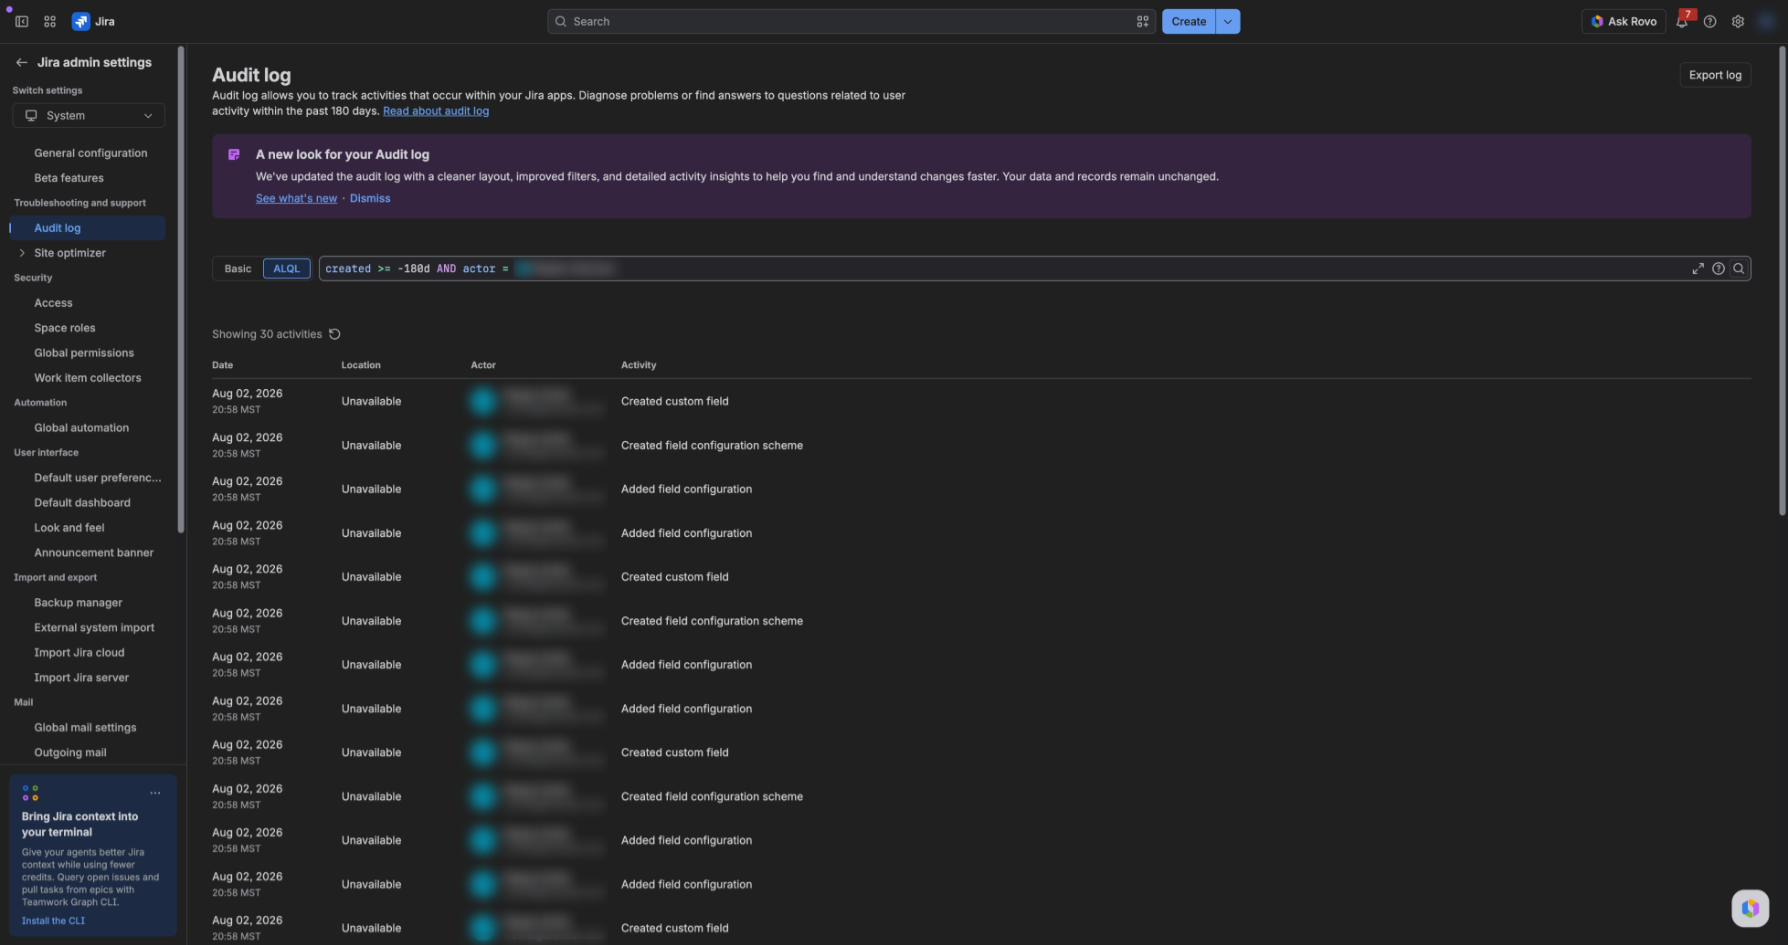
Task: Dismiss the new look banner
Action: tap(370, 198)
